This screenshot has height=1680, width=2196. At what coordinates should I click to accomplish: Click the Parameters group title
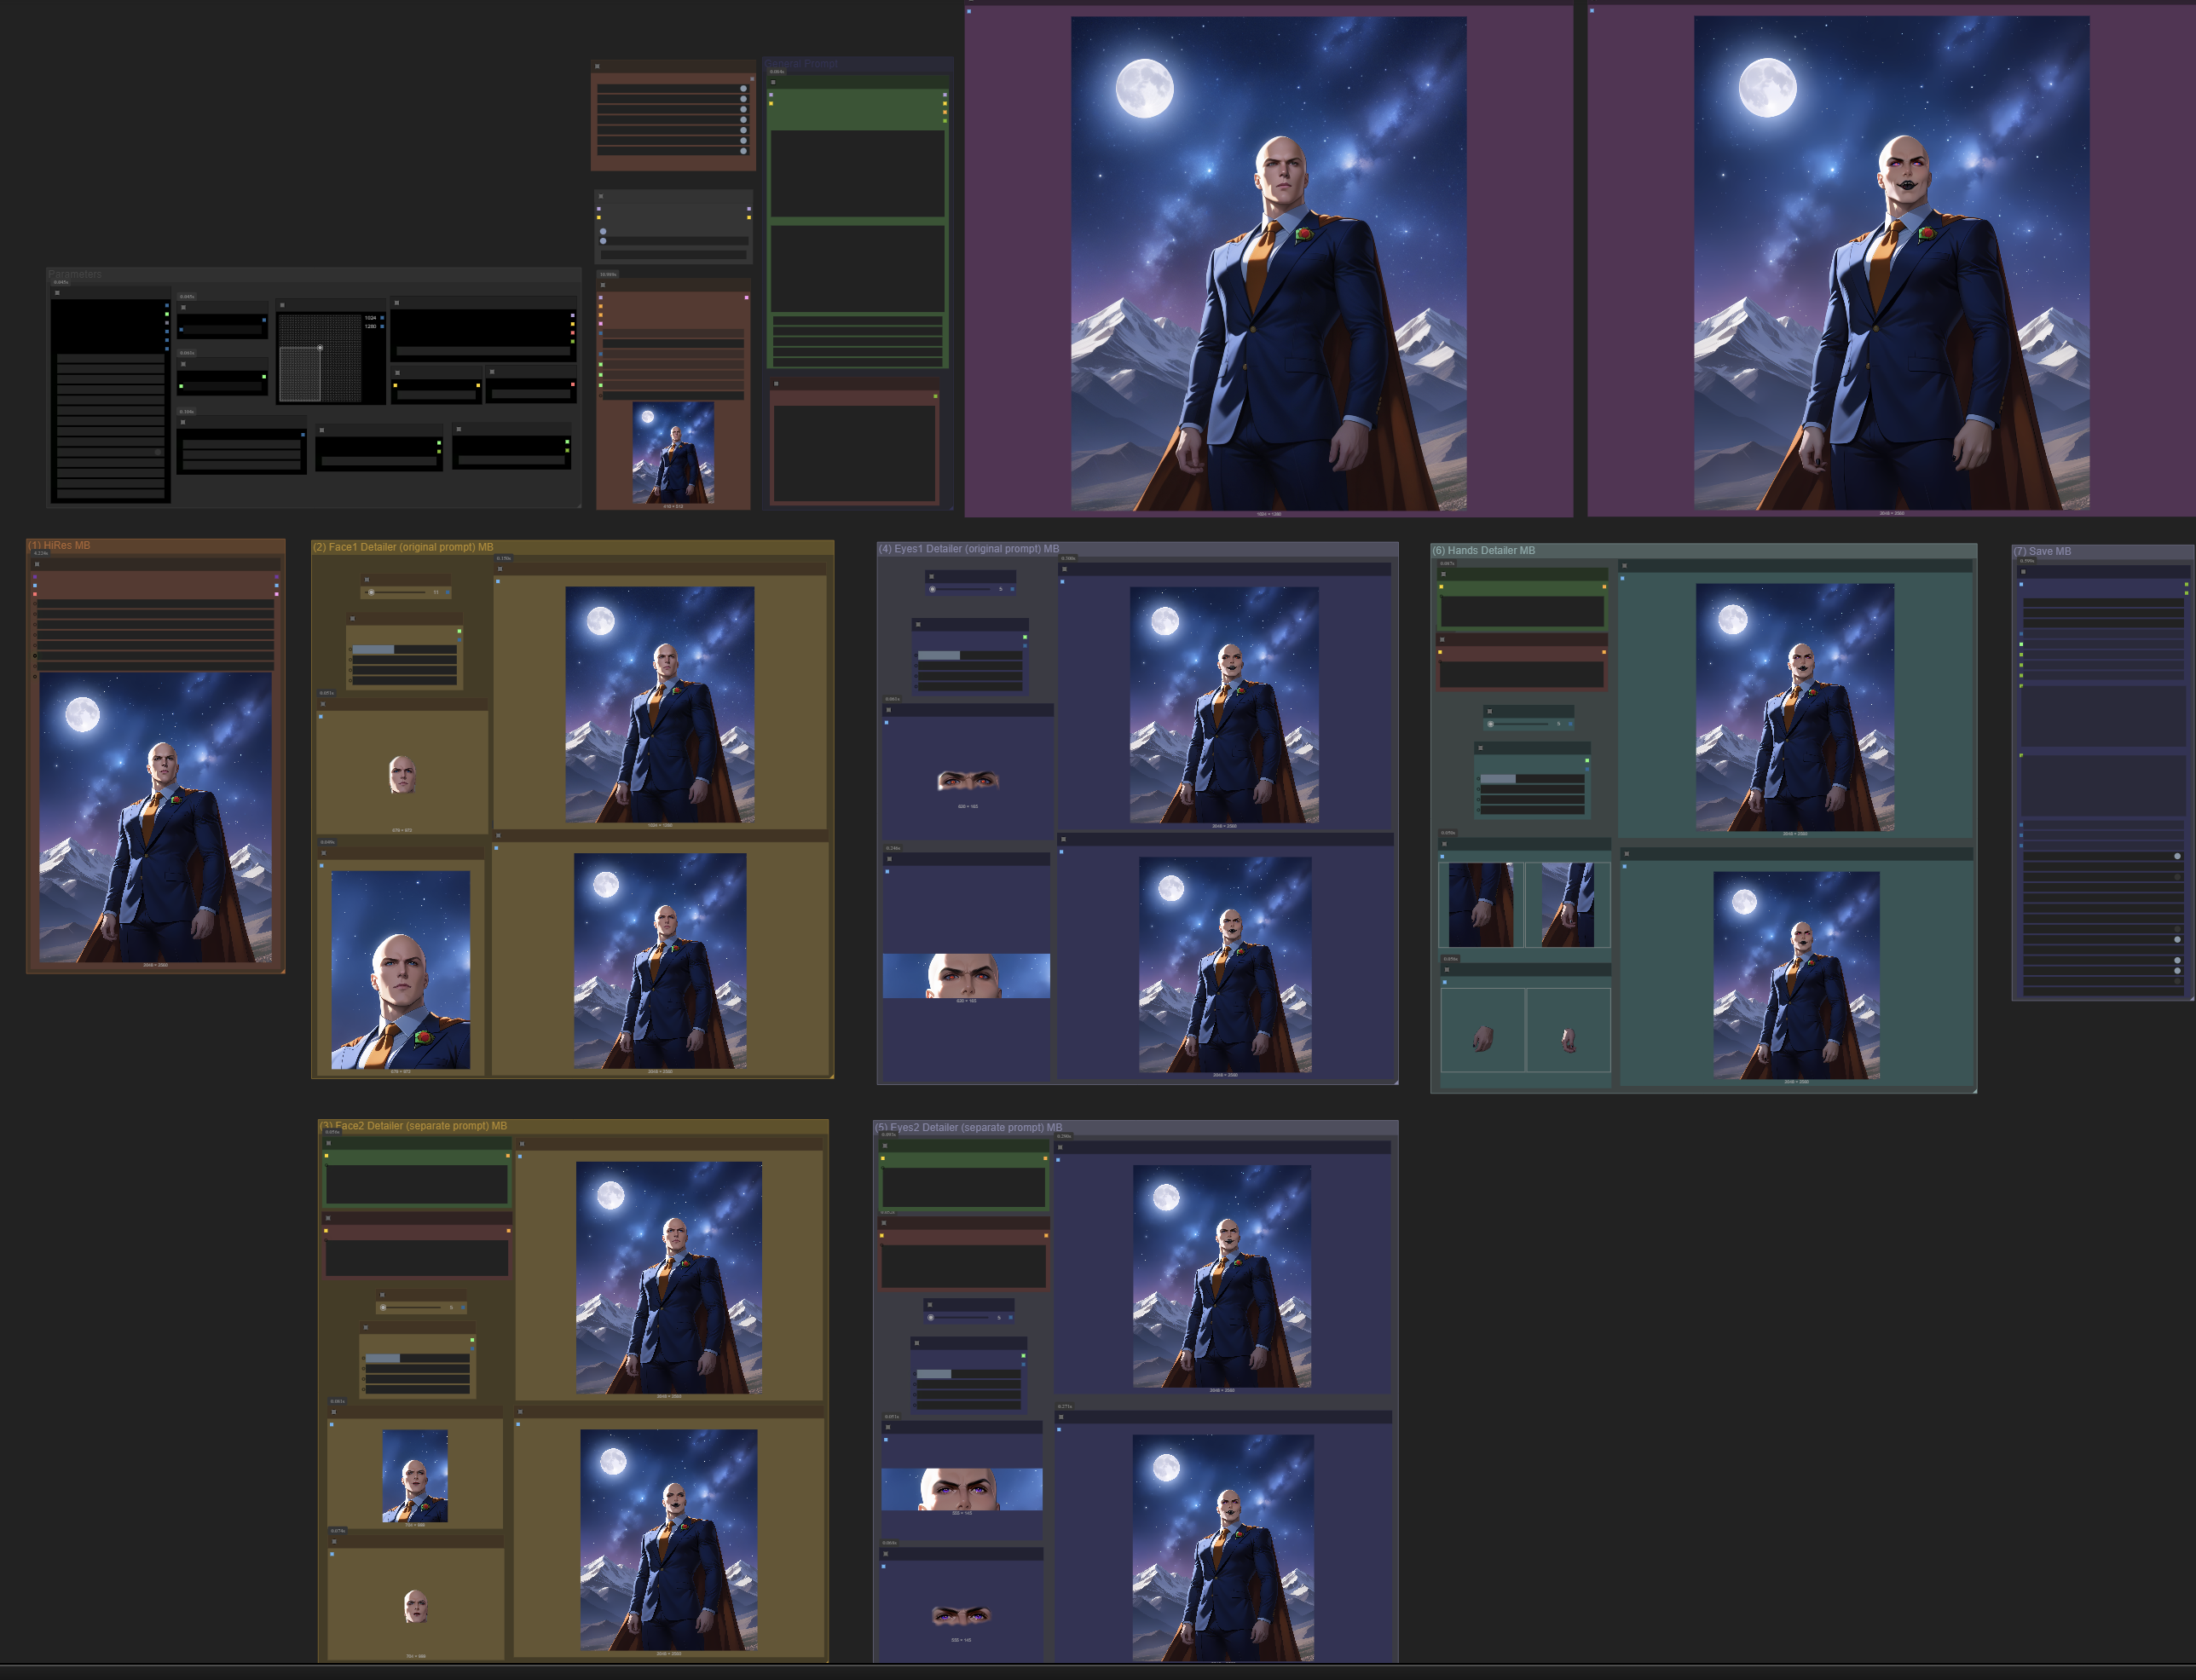[75, 274]
